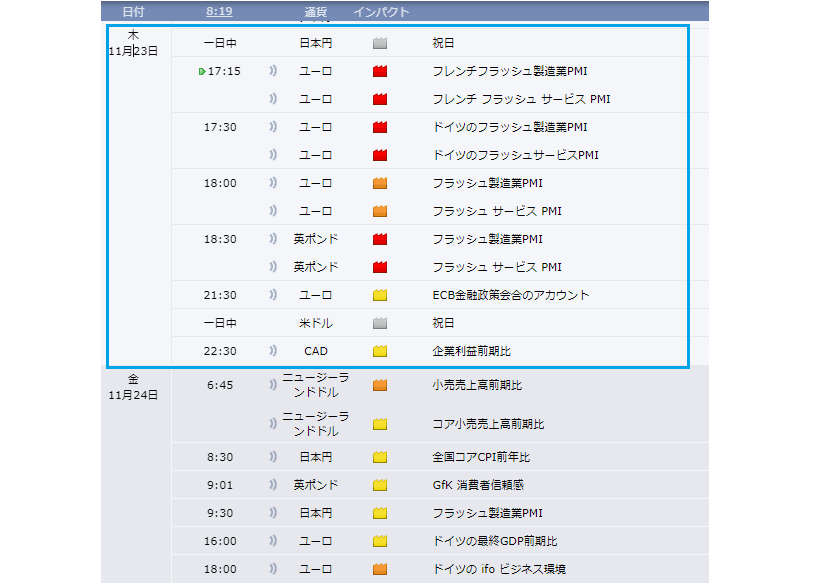Click the 日付 column header
Viewport: 828px width, 583px height.
click(133, 12)
